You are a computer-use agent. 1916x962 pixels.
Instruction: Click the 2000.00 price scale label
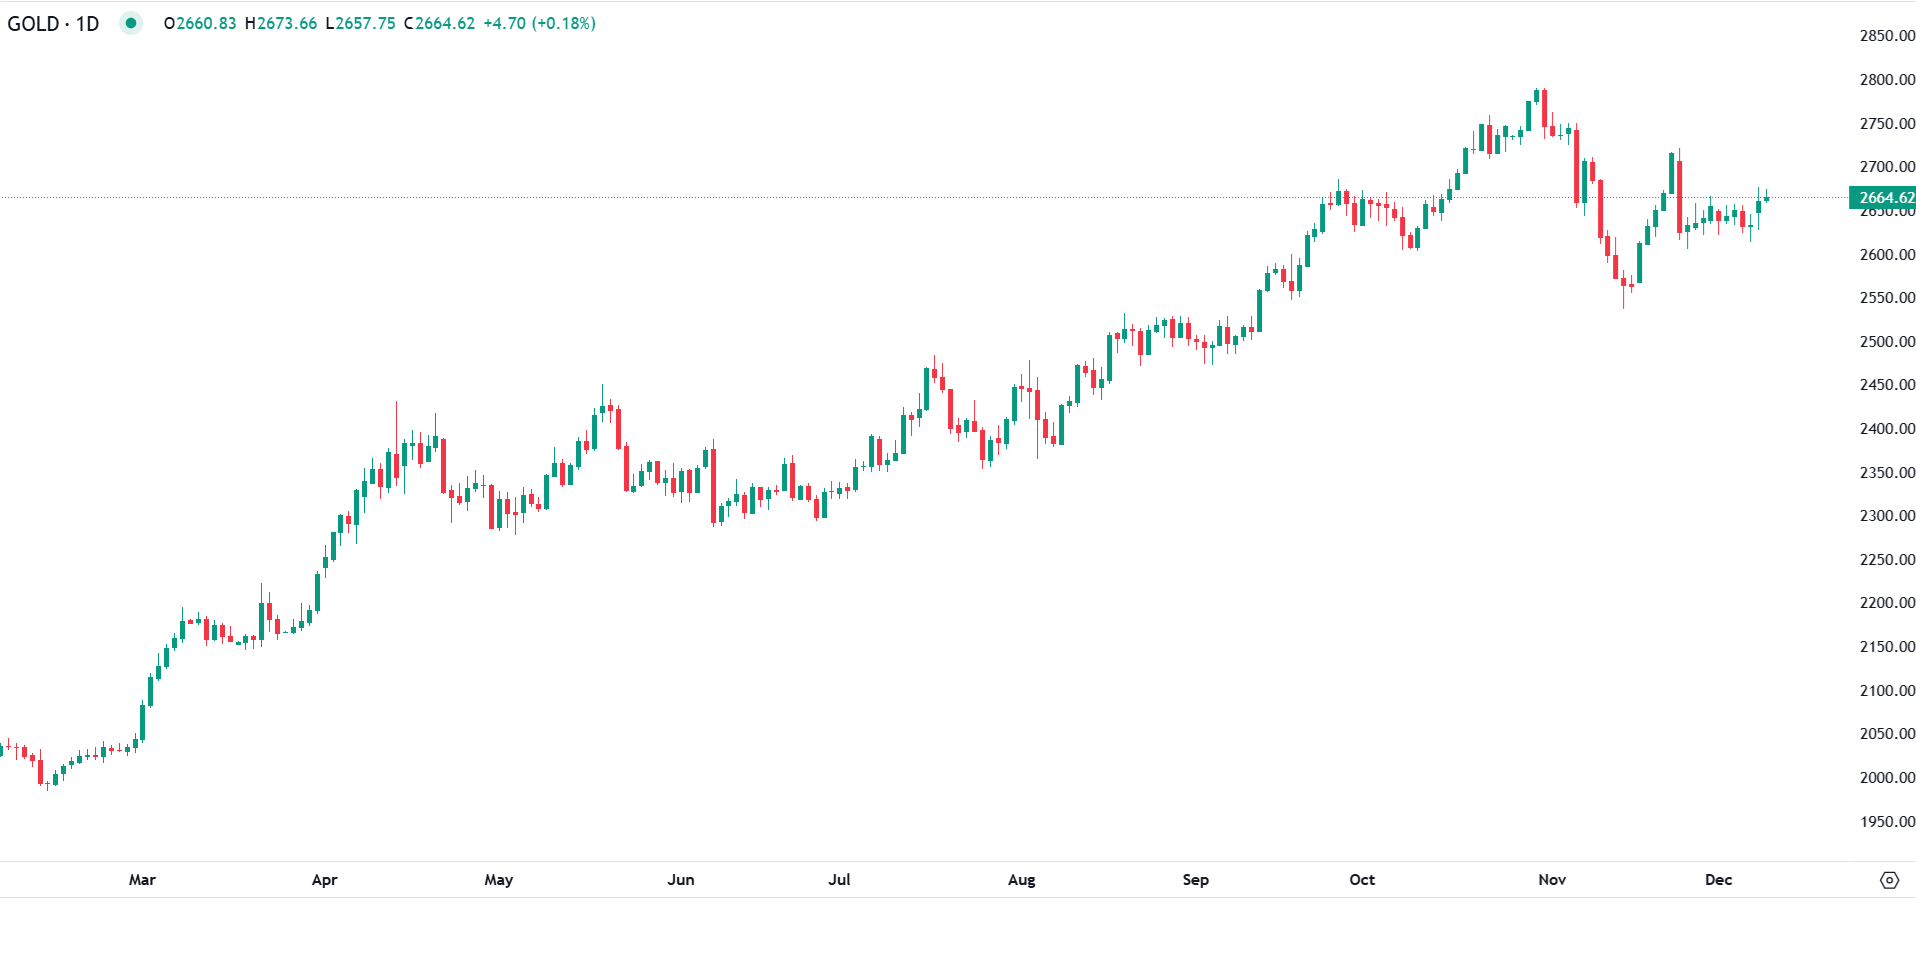[x=1887, y=778]
